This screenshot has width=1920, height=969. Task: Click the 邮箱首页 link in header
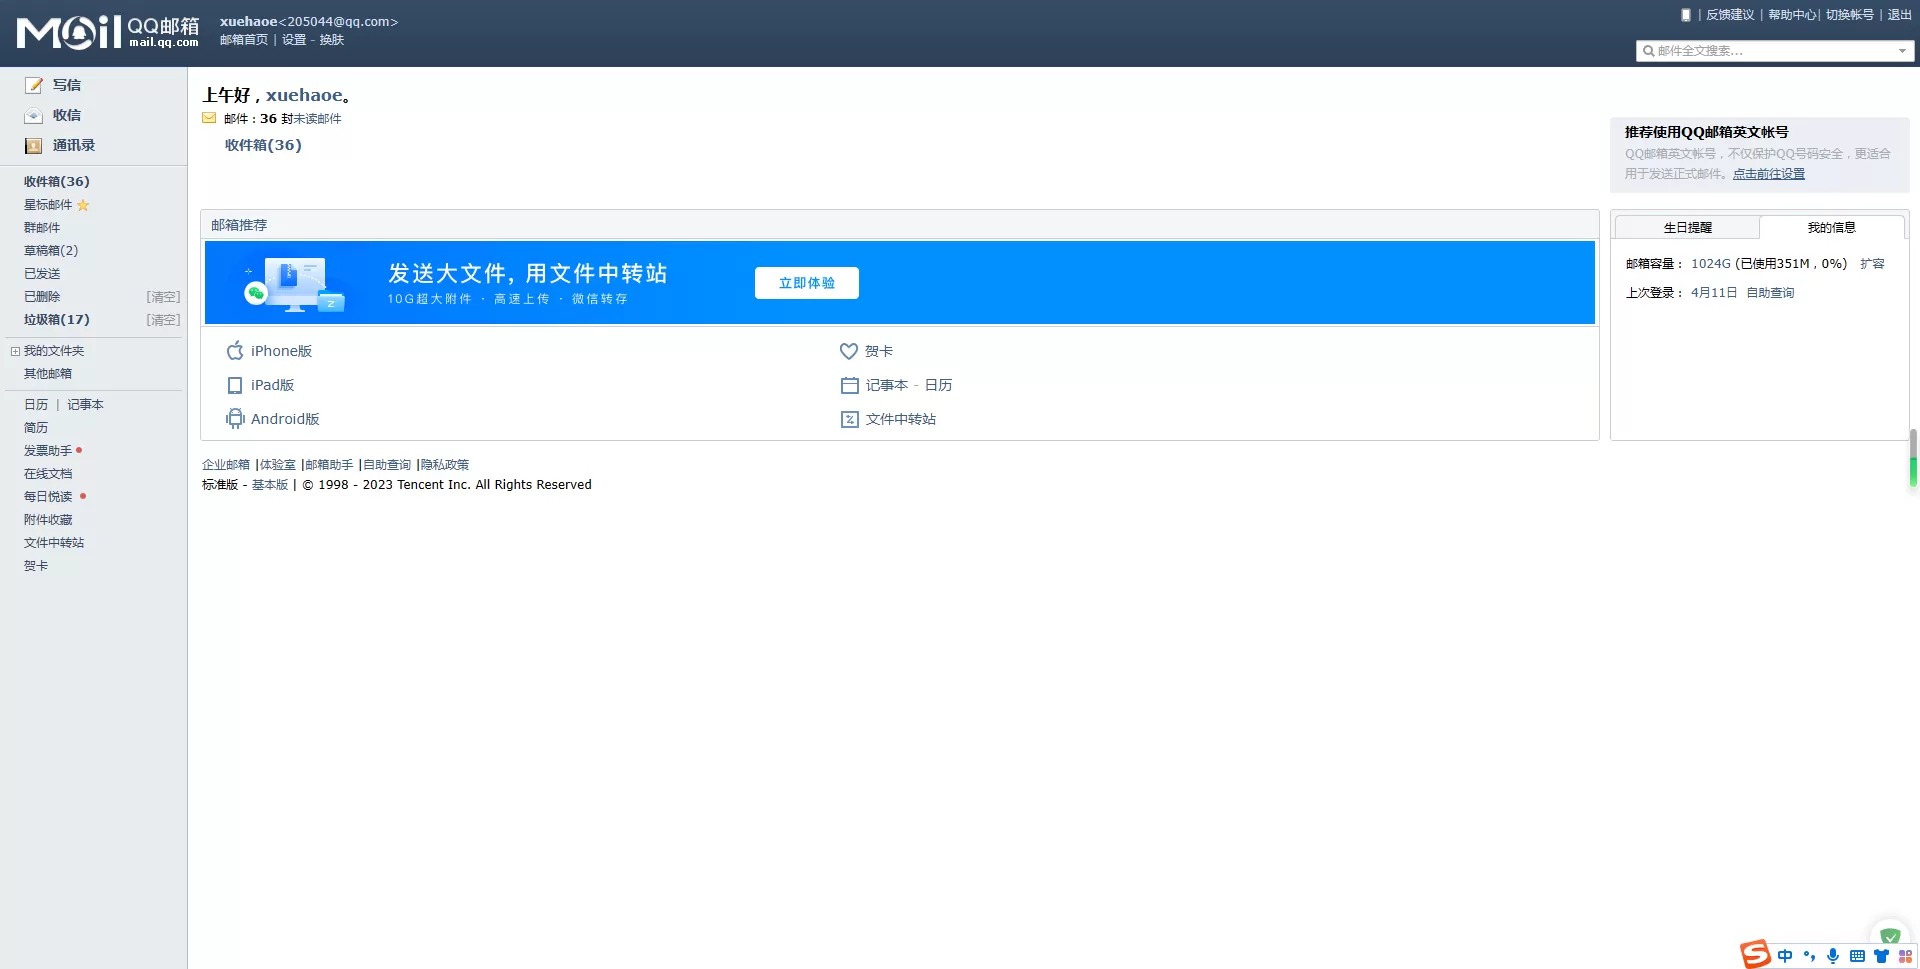tap(244, 40)
